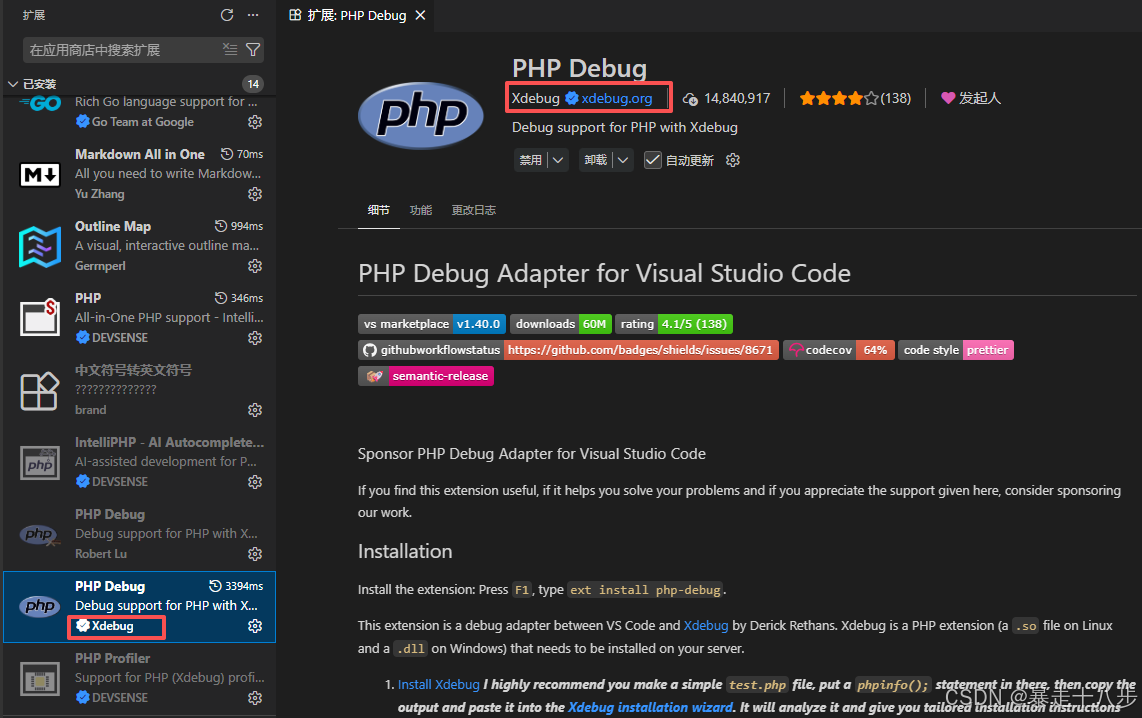The height and width of the screenshot is (718, 1142).
Task: Click Go Team at Google publisher text
Action: pos(143,122)
